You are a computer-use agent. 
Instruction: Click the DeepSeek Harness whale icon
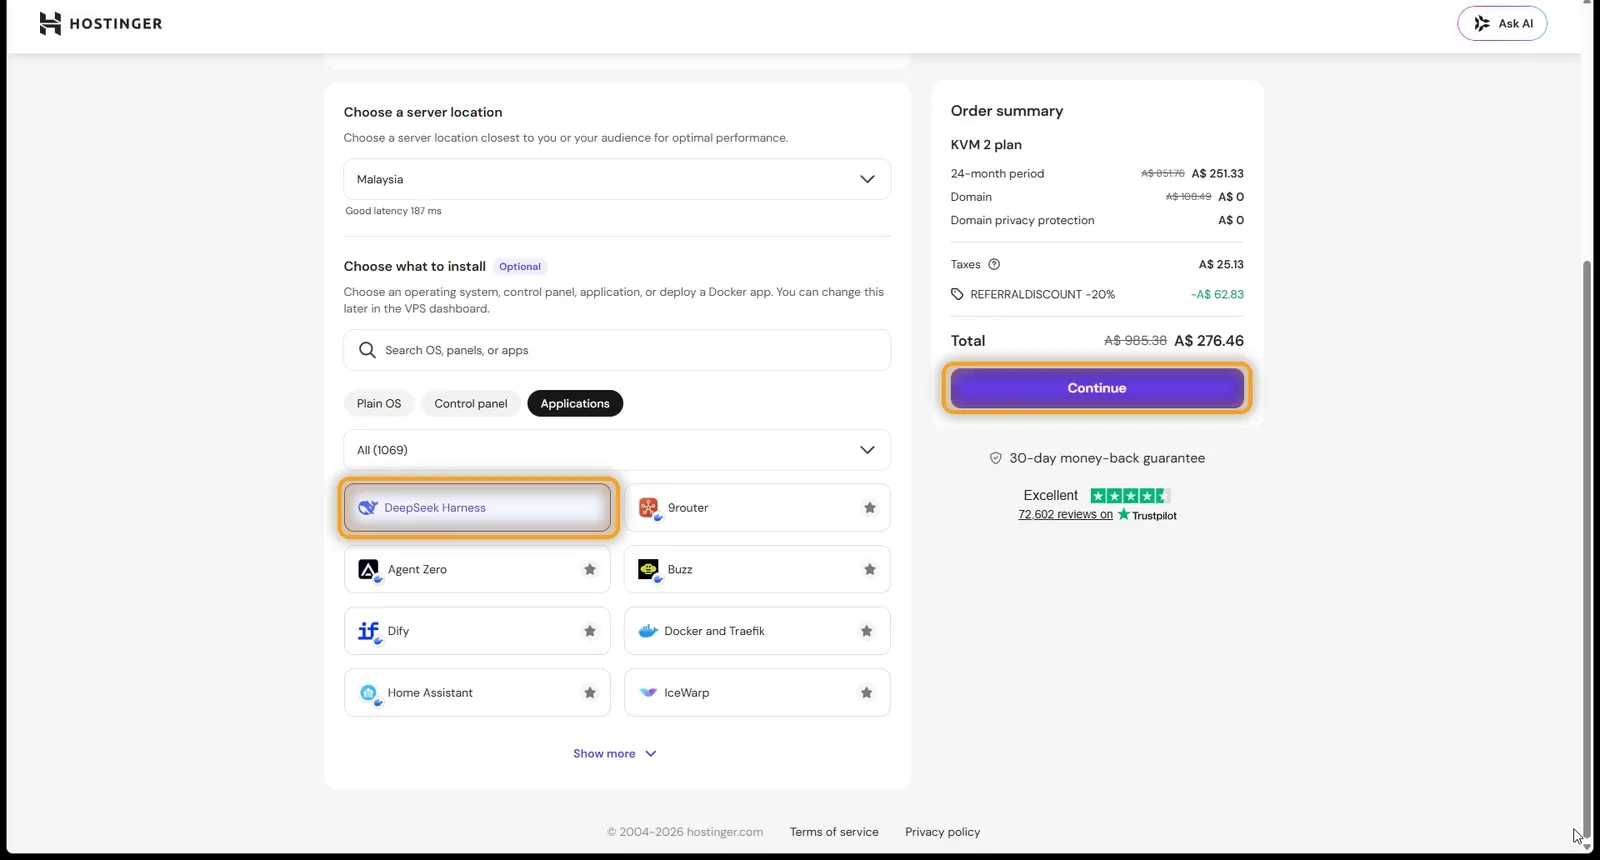(x=368, y=508)
